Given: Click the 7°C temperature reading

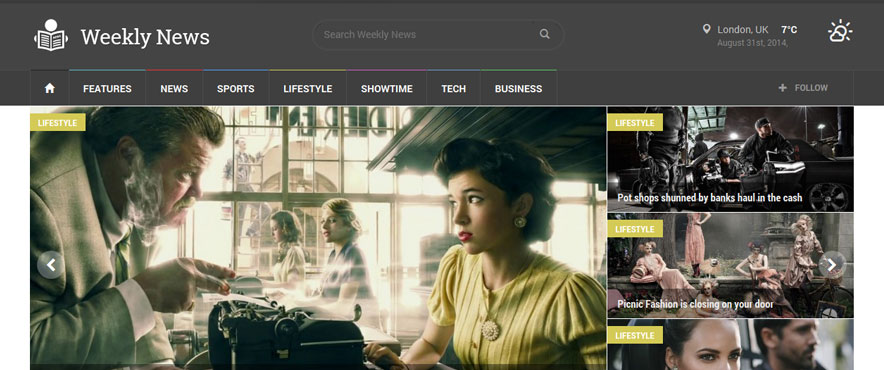Looking at the screenshot, I should click(789, 29).
